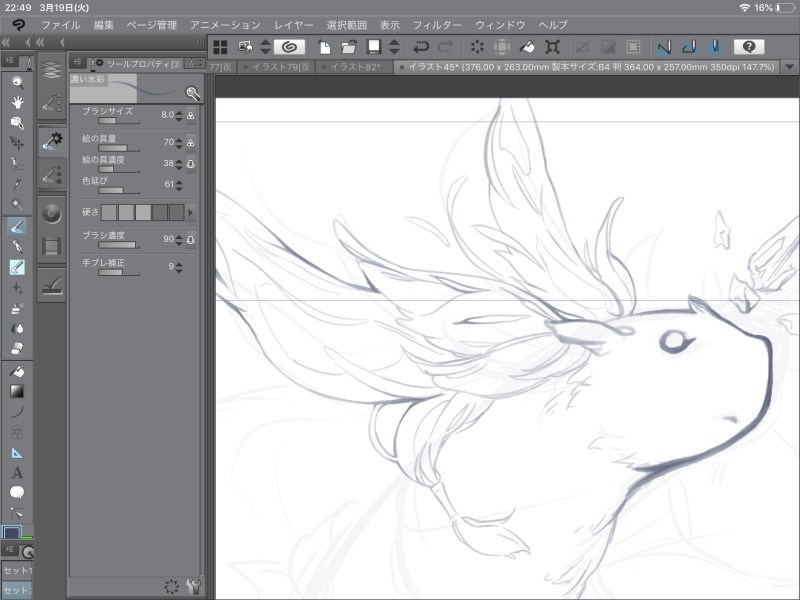Open tool property wrench settings button

tap(193, 587)
